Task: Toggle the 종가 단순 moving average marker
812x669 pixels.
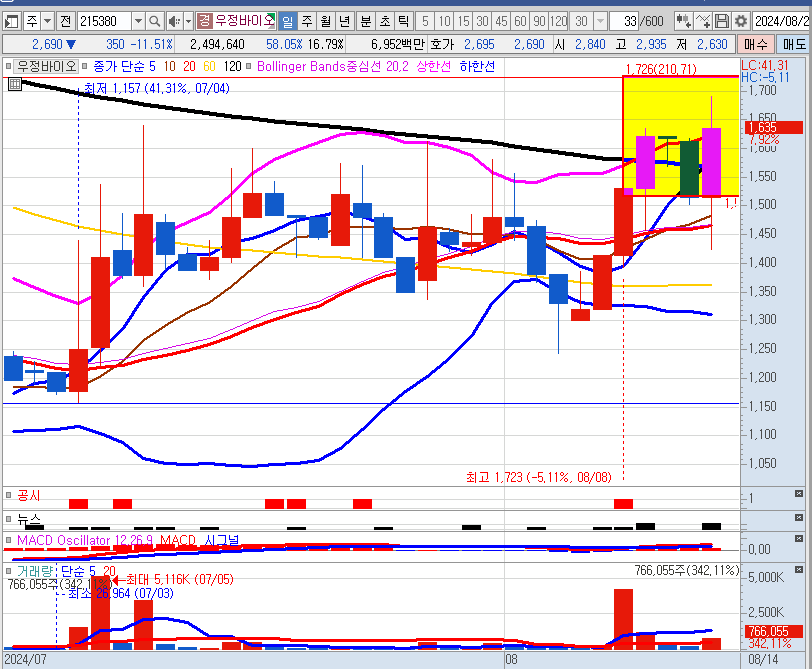Action: 85,66
